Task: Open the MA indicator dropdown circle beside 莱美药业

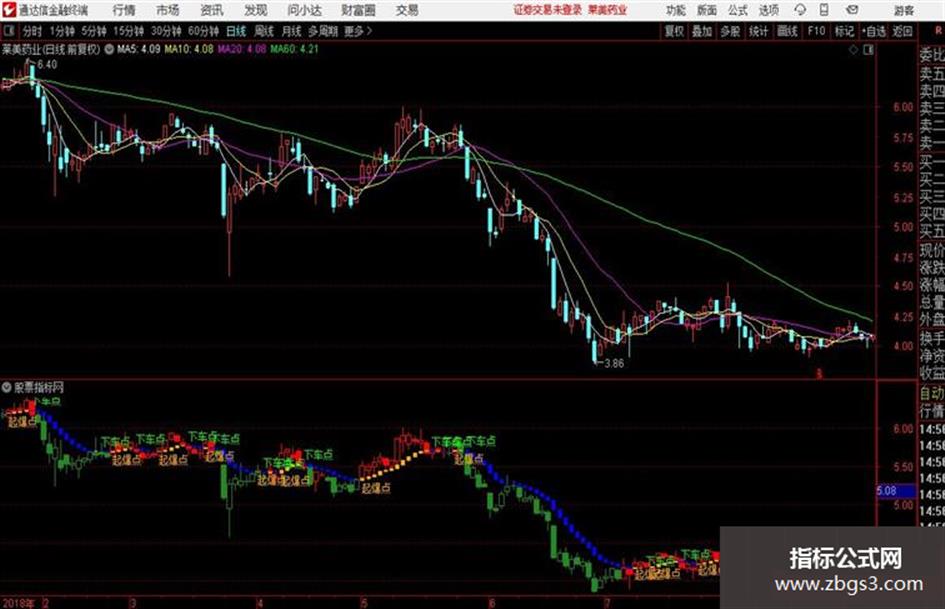Action: (109, 49)
